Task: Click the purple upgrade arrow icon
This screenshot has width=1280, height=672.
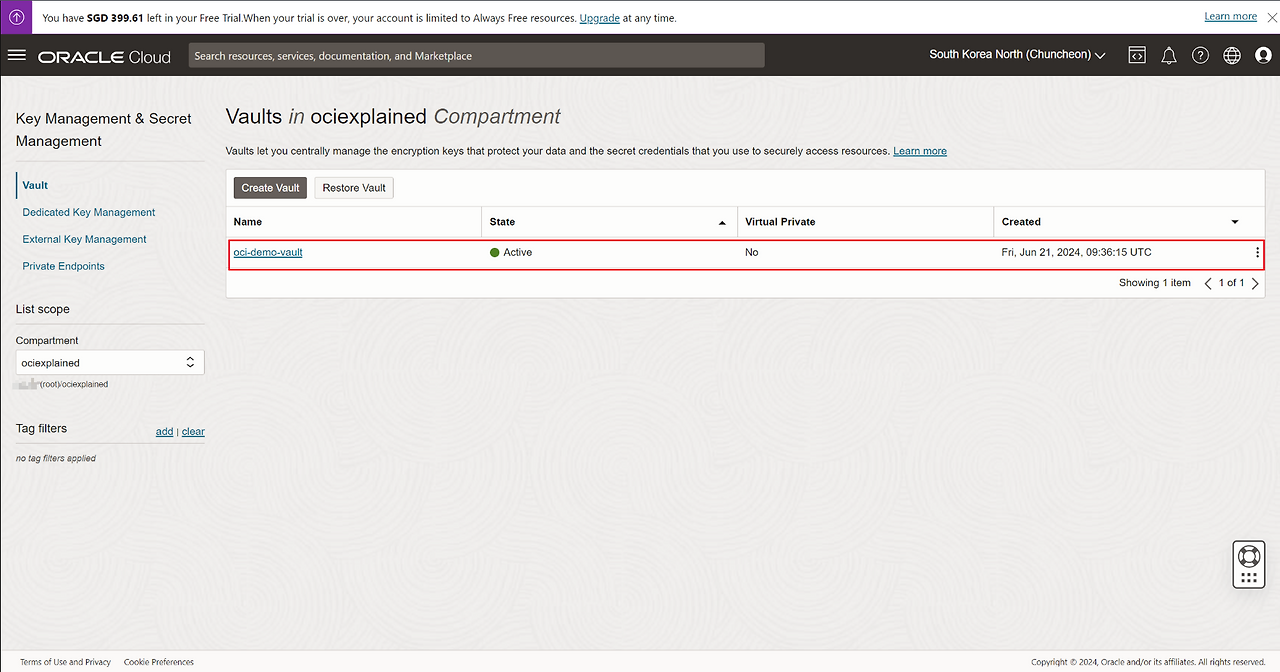Action: coord(17,17)
